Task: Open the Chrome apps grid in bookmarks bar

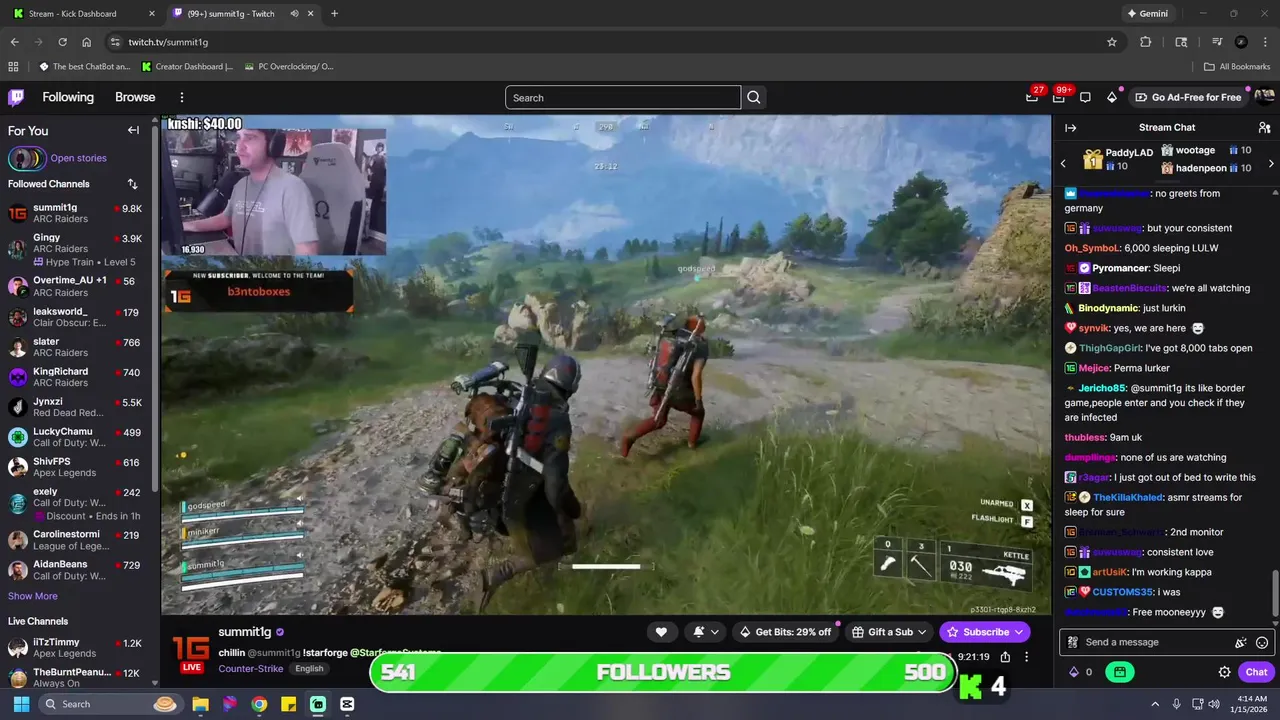Action: pyautogui.click(x=13, y=67)
